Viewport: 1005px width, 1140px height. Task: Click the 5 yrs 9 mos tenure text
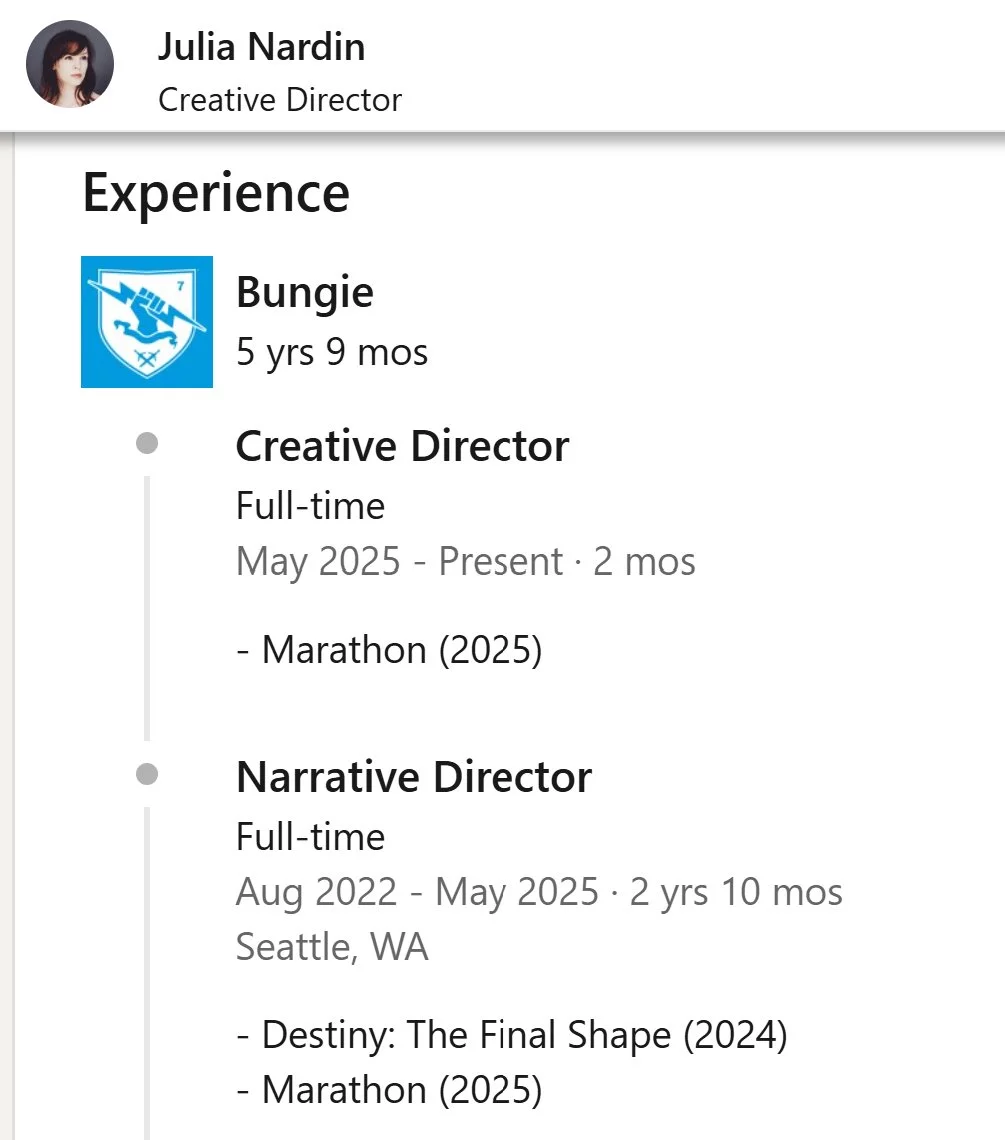332,351
